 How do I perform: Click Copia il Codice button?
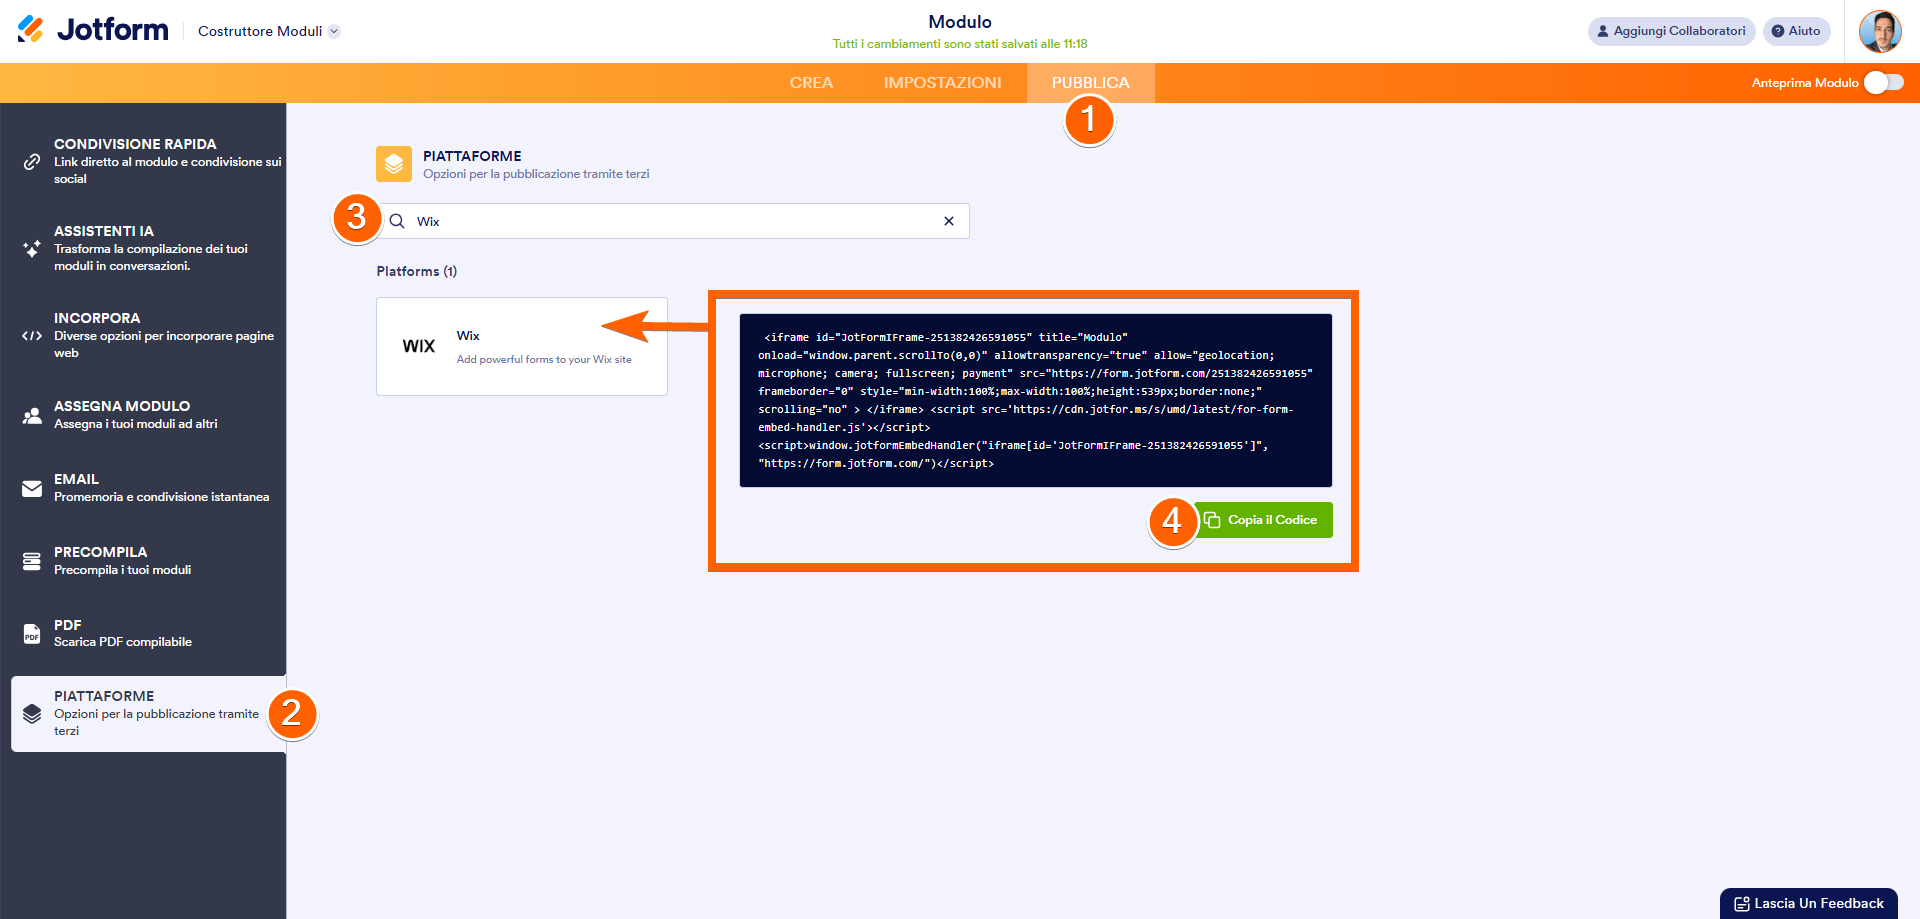point(1263,520)
